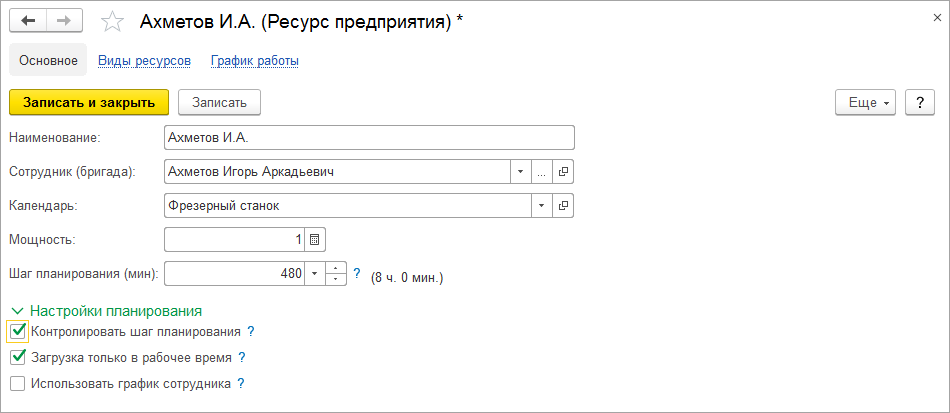
Task: Click ellipsis select button in Сотрудник field
Action: coord(542,172)
